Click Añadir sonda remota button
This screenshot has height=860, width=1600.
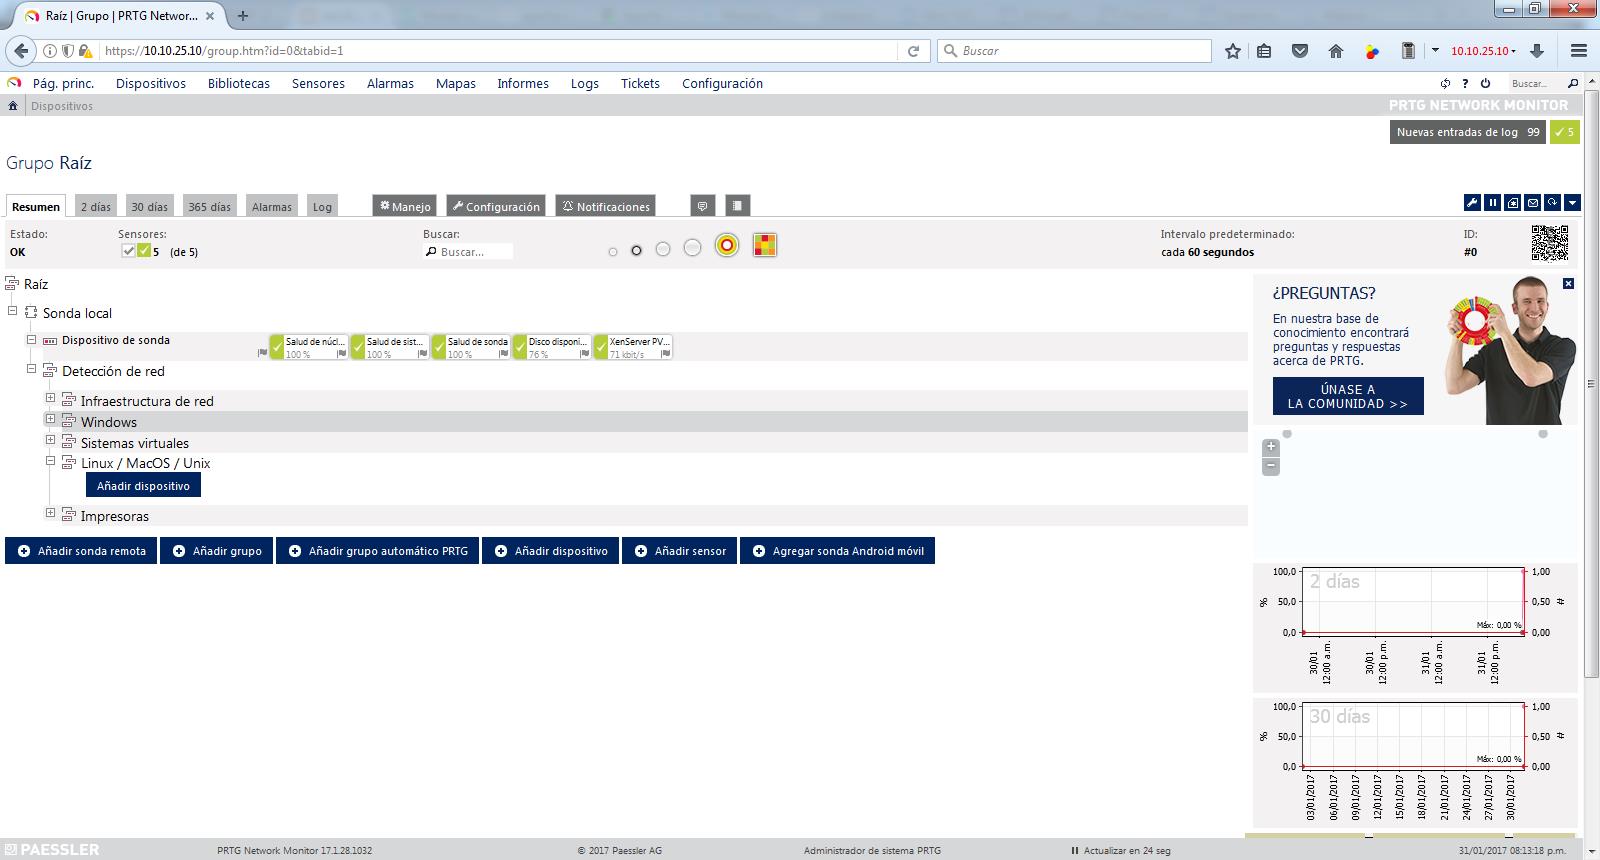tap(81, 551)
